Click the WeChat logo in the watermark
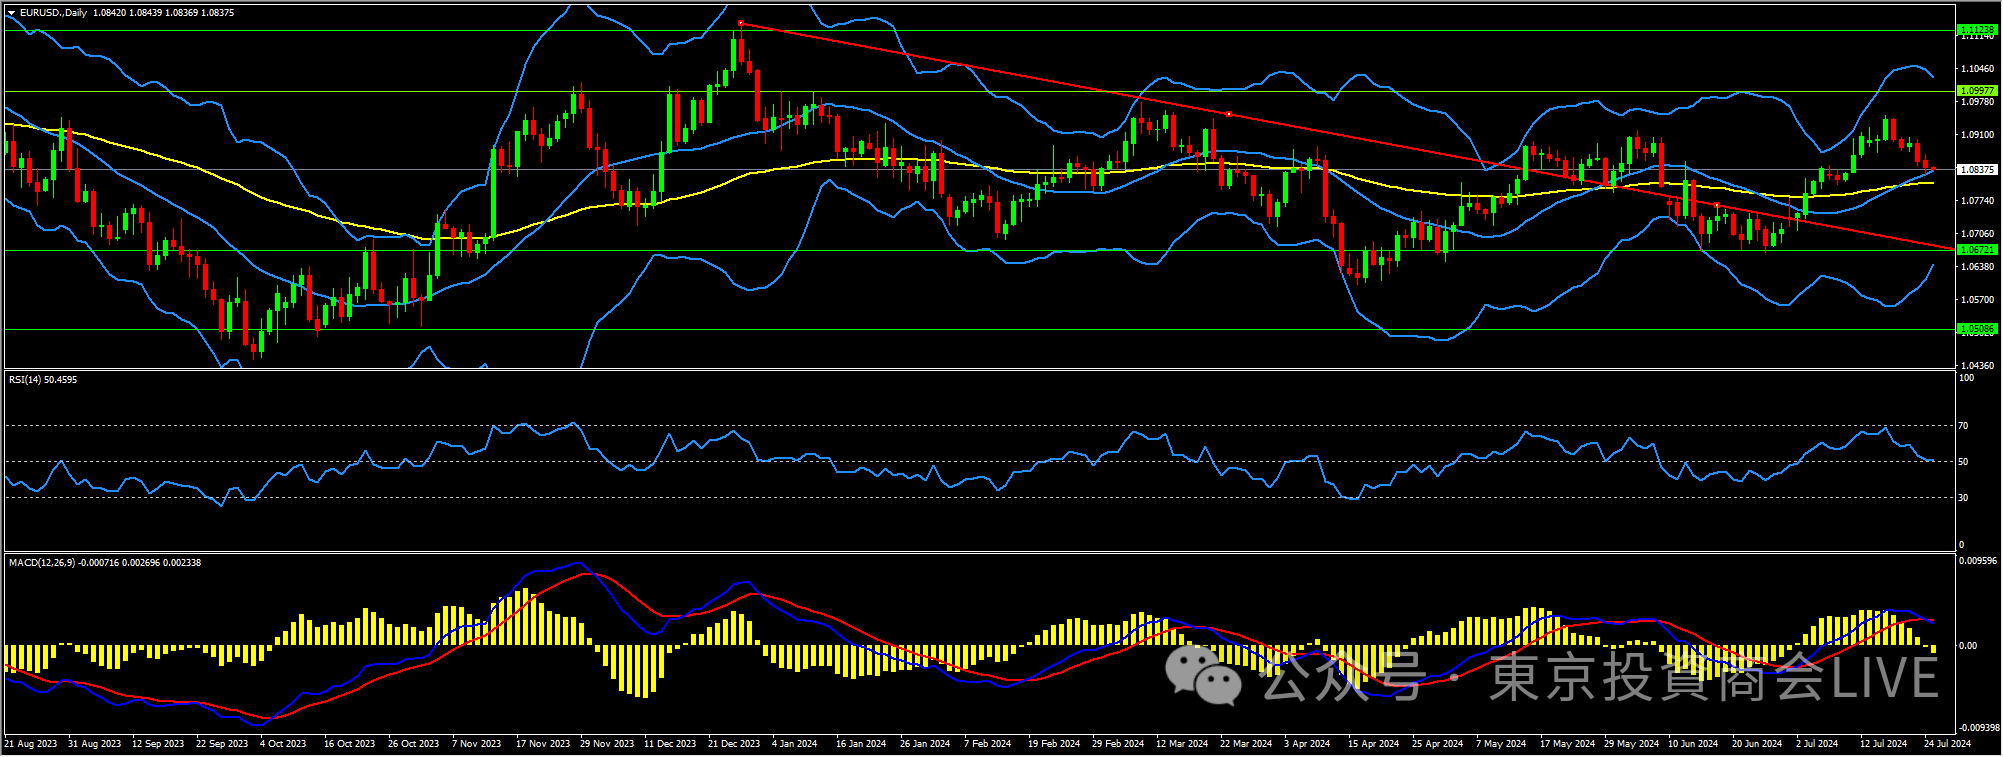 click(1203, 675)
